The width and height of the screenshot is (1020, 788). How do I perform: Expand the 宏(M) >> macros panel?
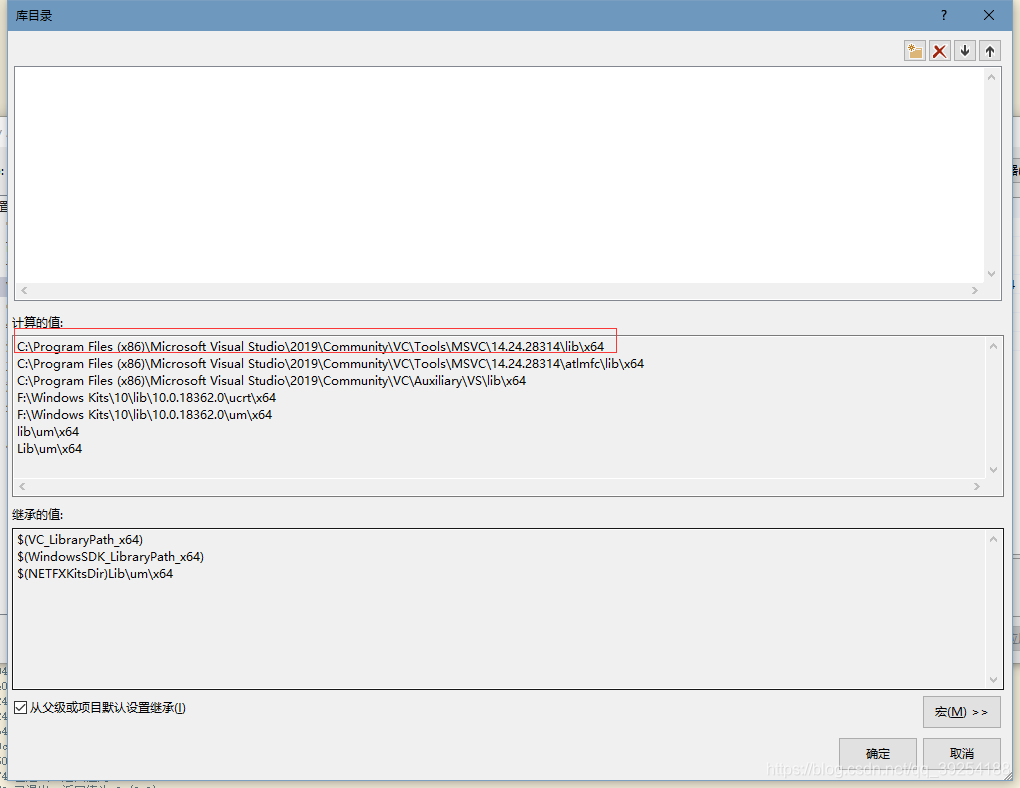(x=961, y=712)
